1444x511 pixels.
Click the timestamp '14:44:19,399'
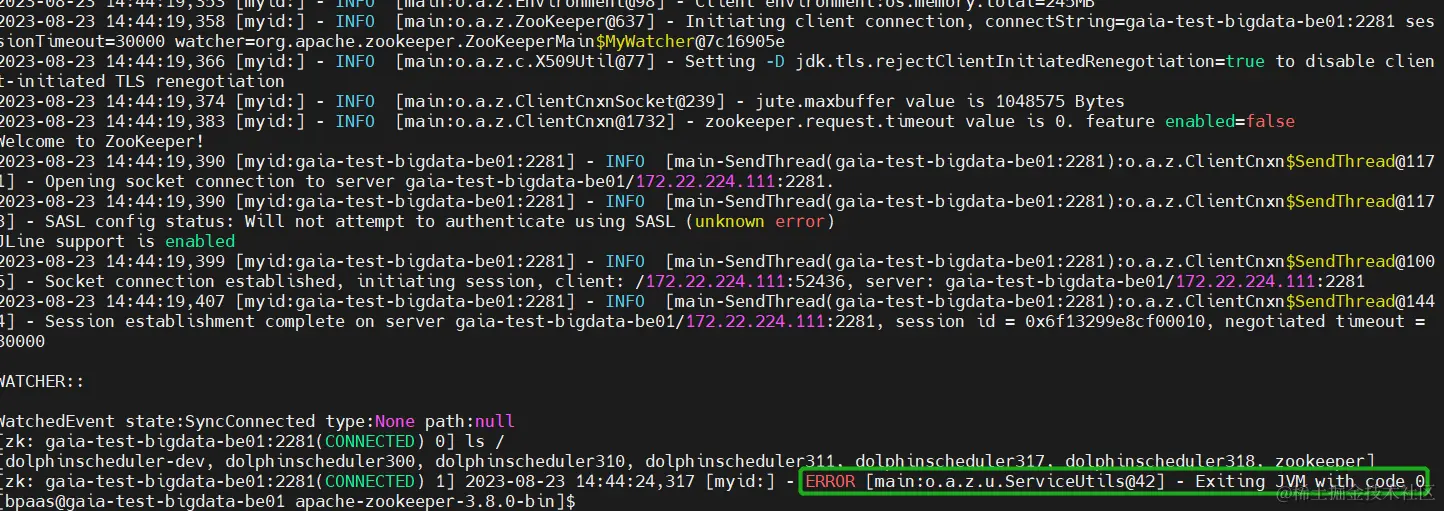[165, 261]
